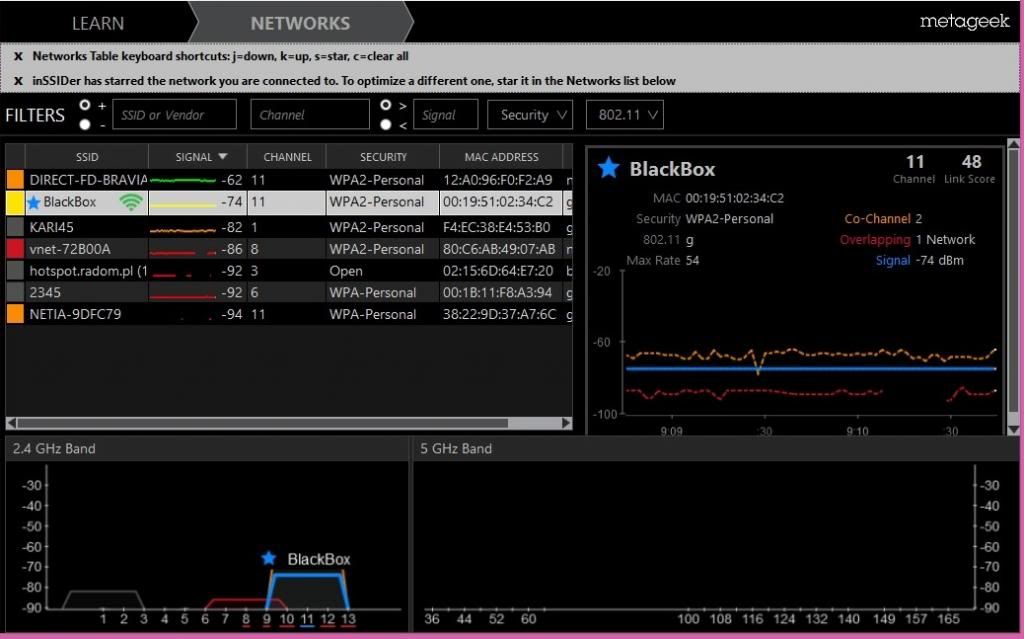Open the metageek logo link

pyautogui.click(x=964, y=22)
